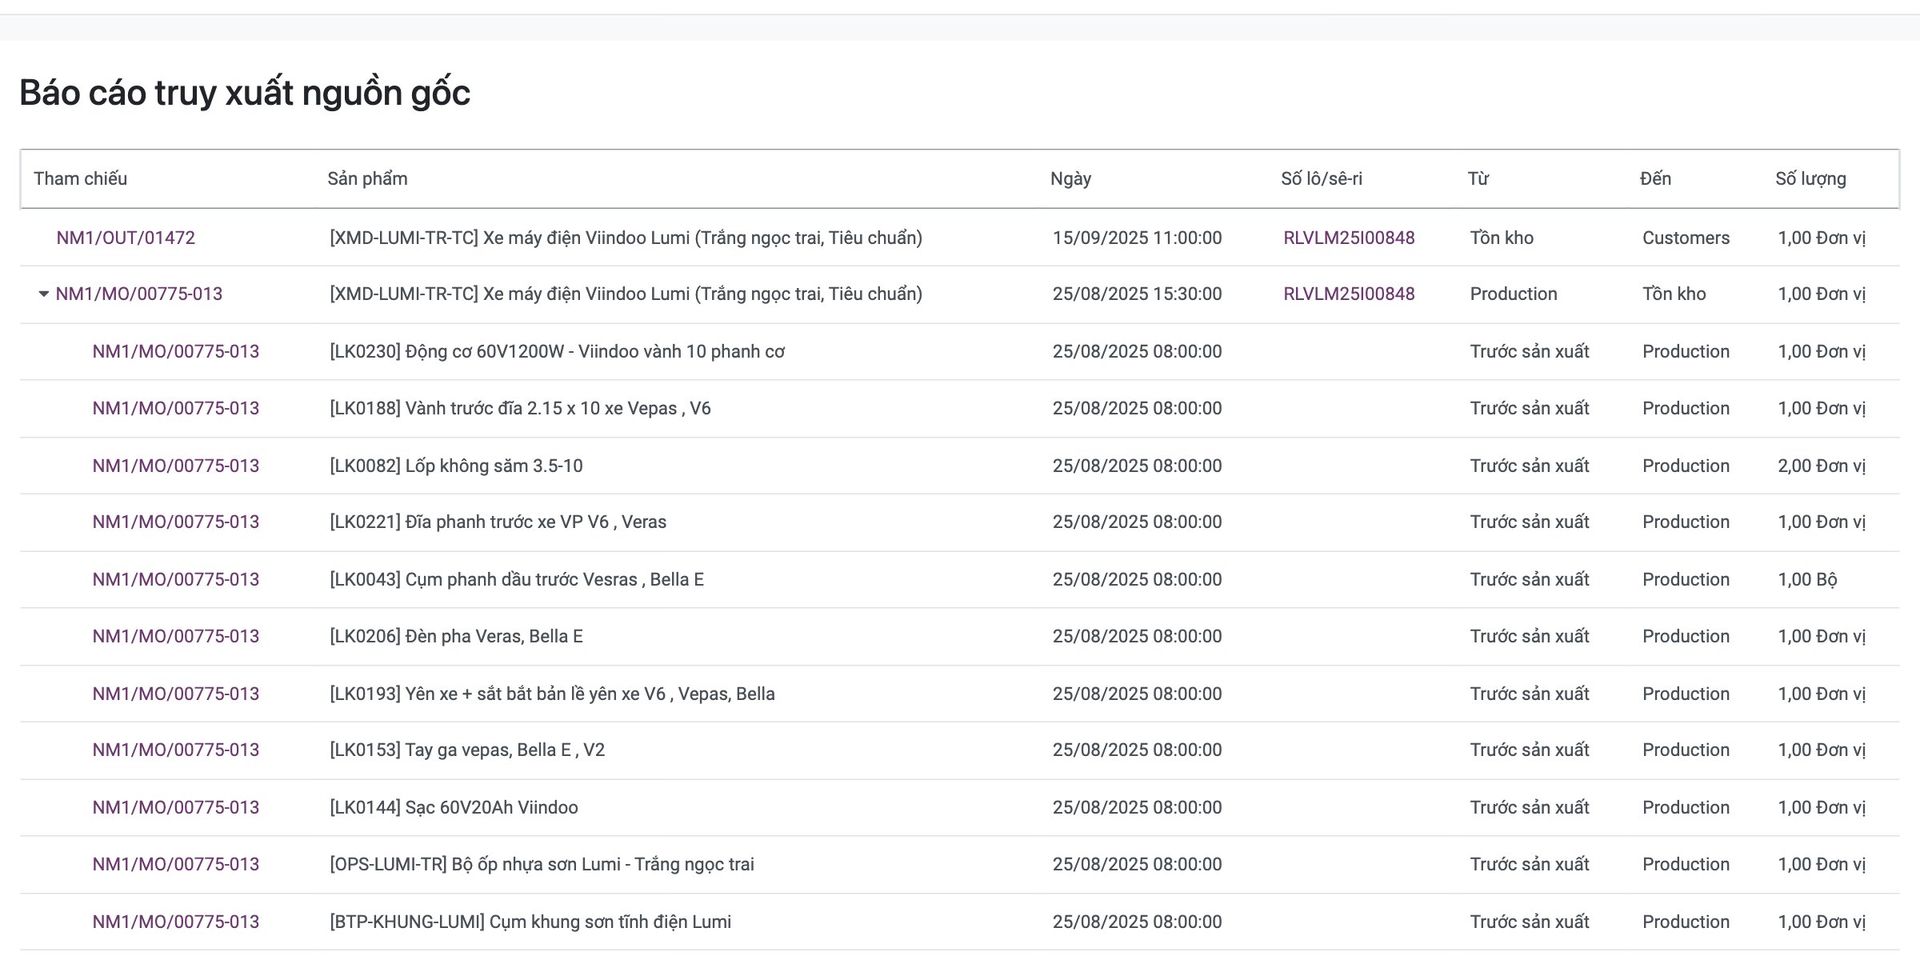The image size is (1920, 956).
Task: Click the Tham chiếu column header
Action: [x=80, y=179]
